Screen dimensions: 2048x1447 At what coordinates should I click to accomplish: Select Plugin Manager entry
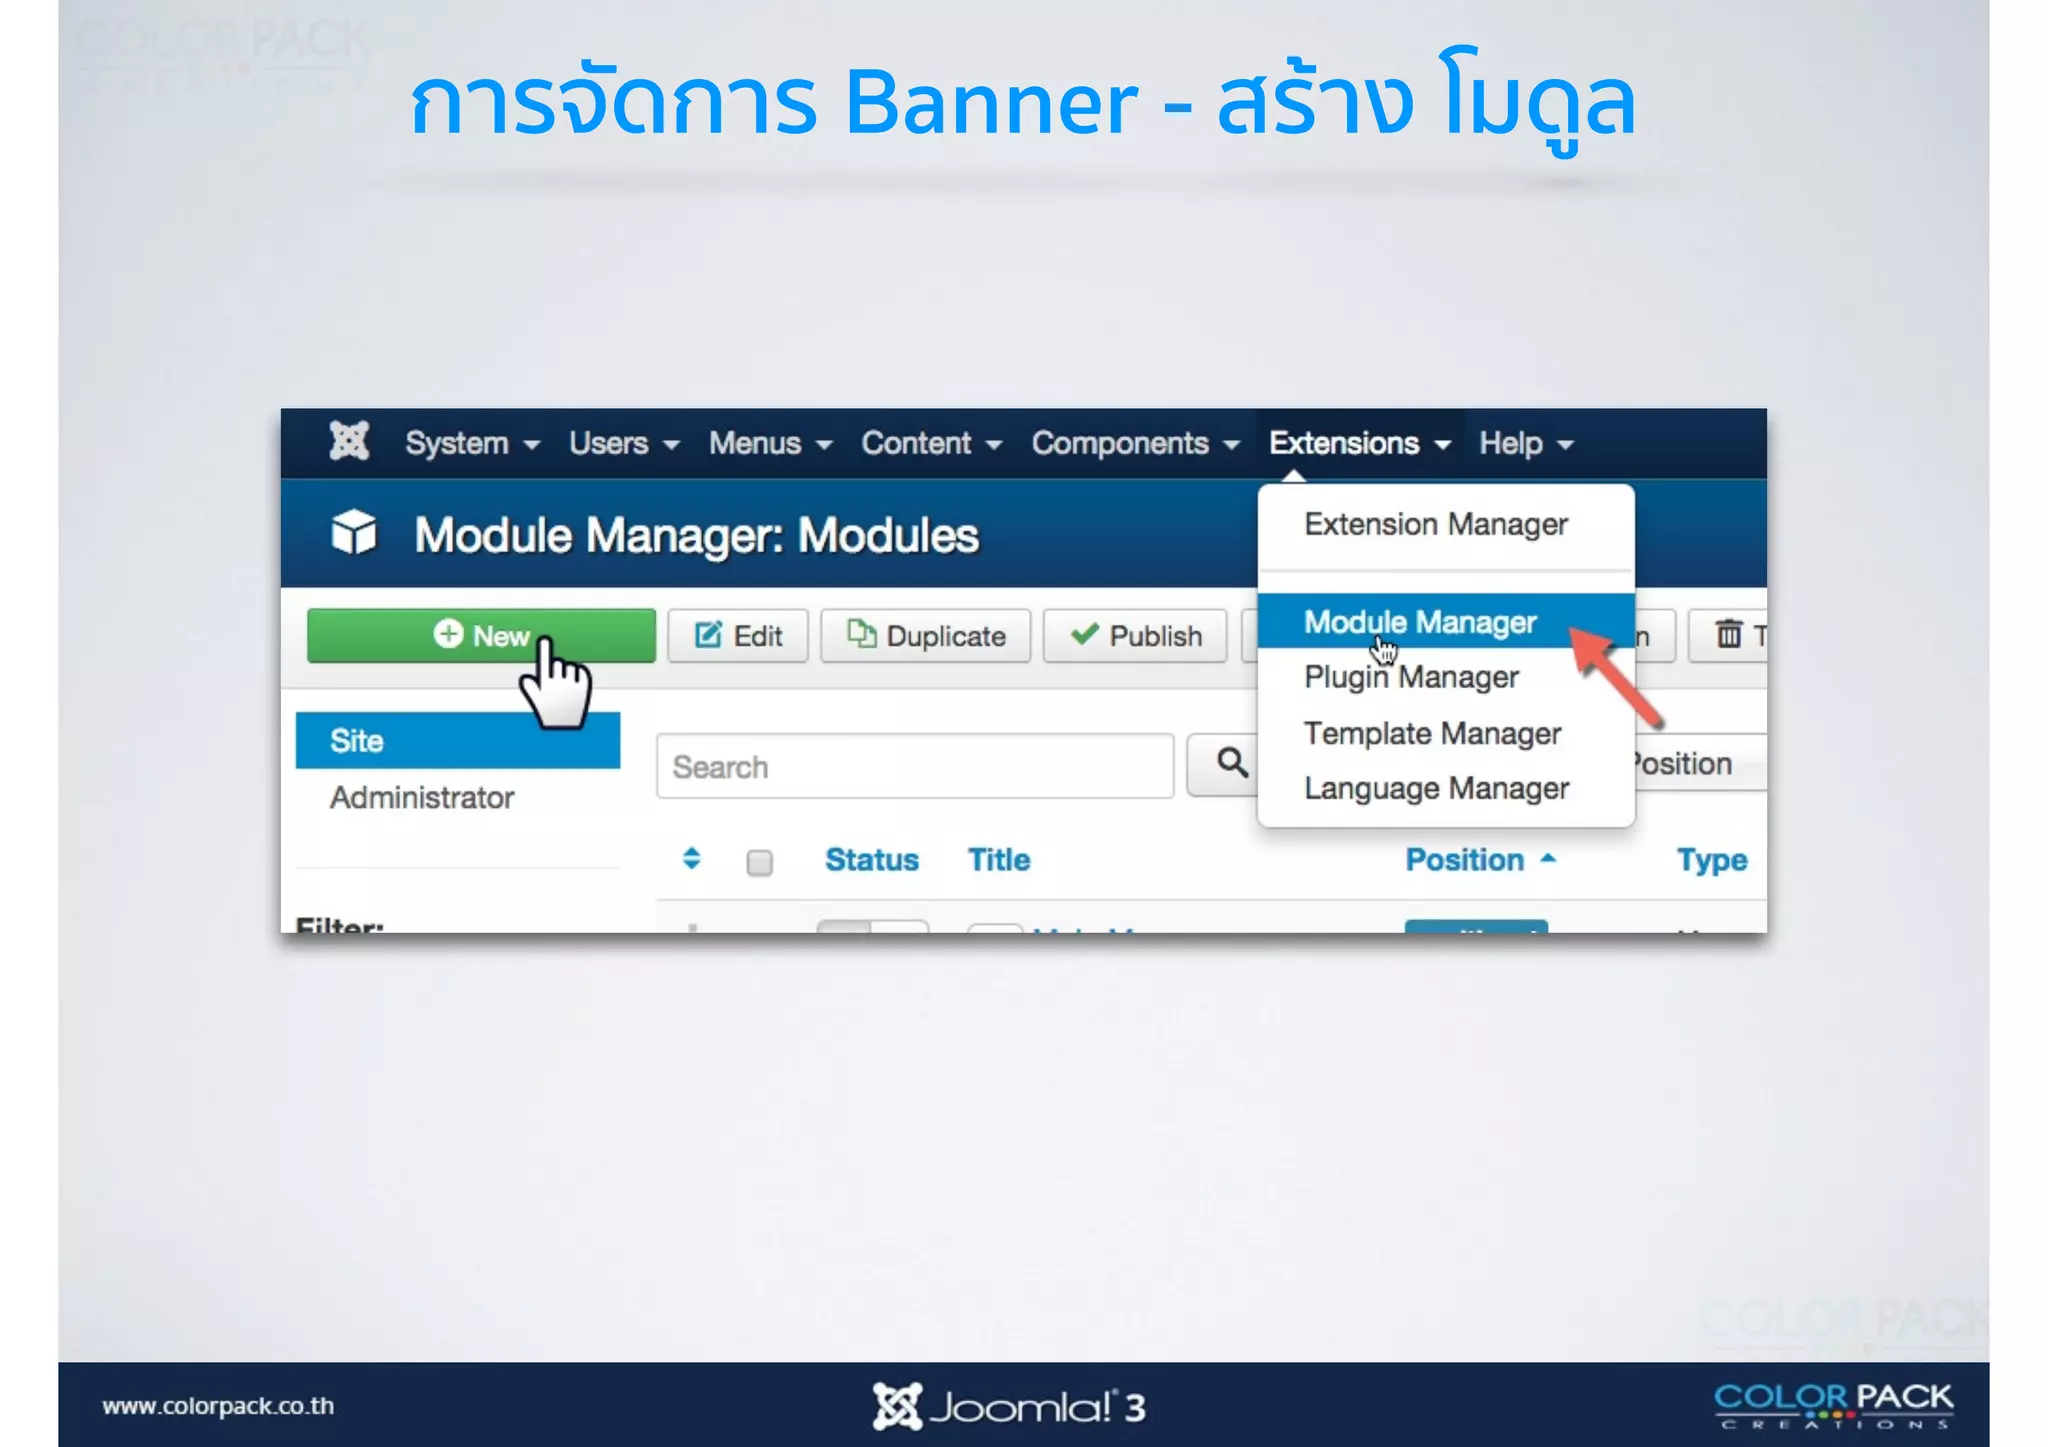coord(1411,677)
